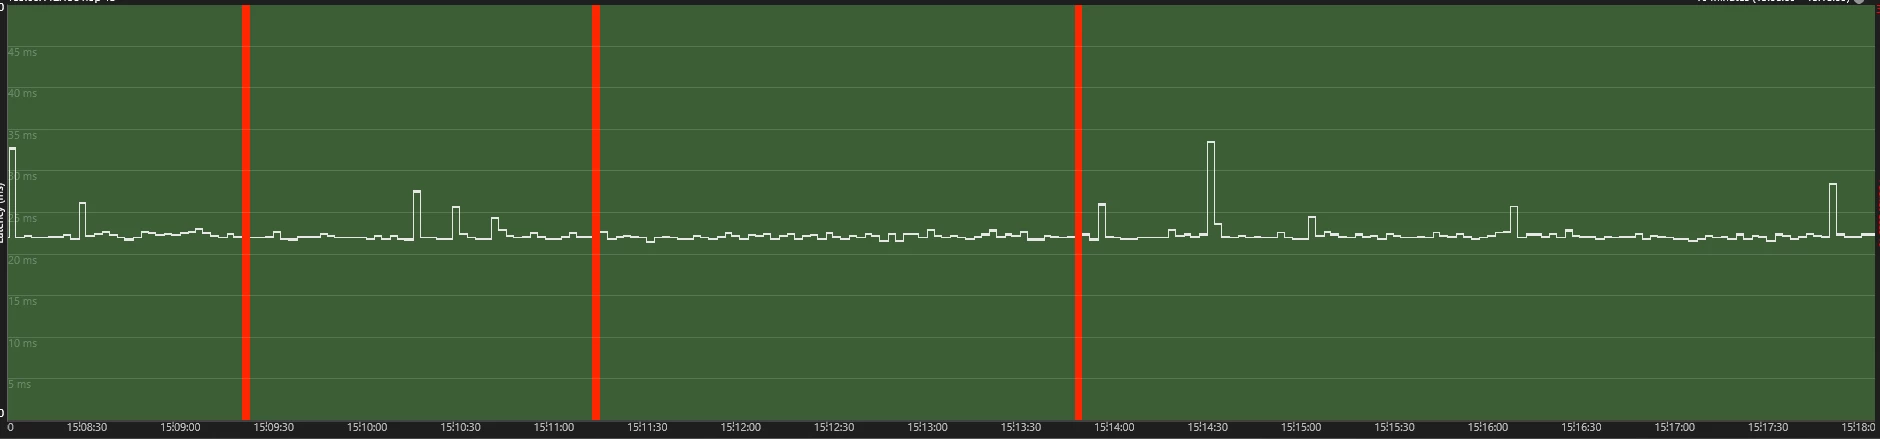Image resolution: width=1880 pixels, height=439 pixels.
Task: Click the initial spike at the graph's left edge
Action: [x=12, y=192]
